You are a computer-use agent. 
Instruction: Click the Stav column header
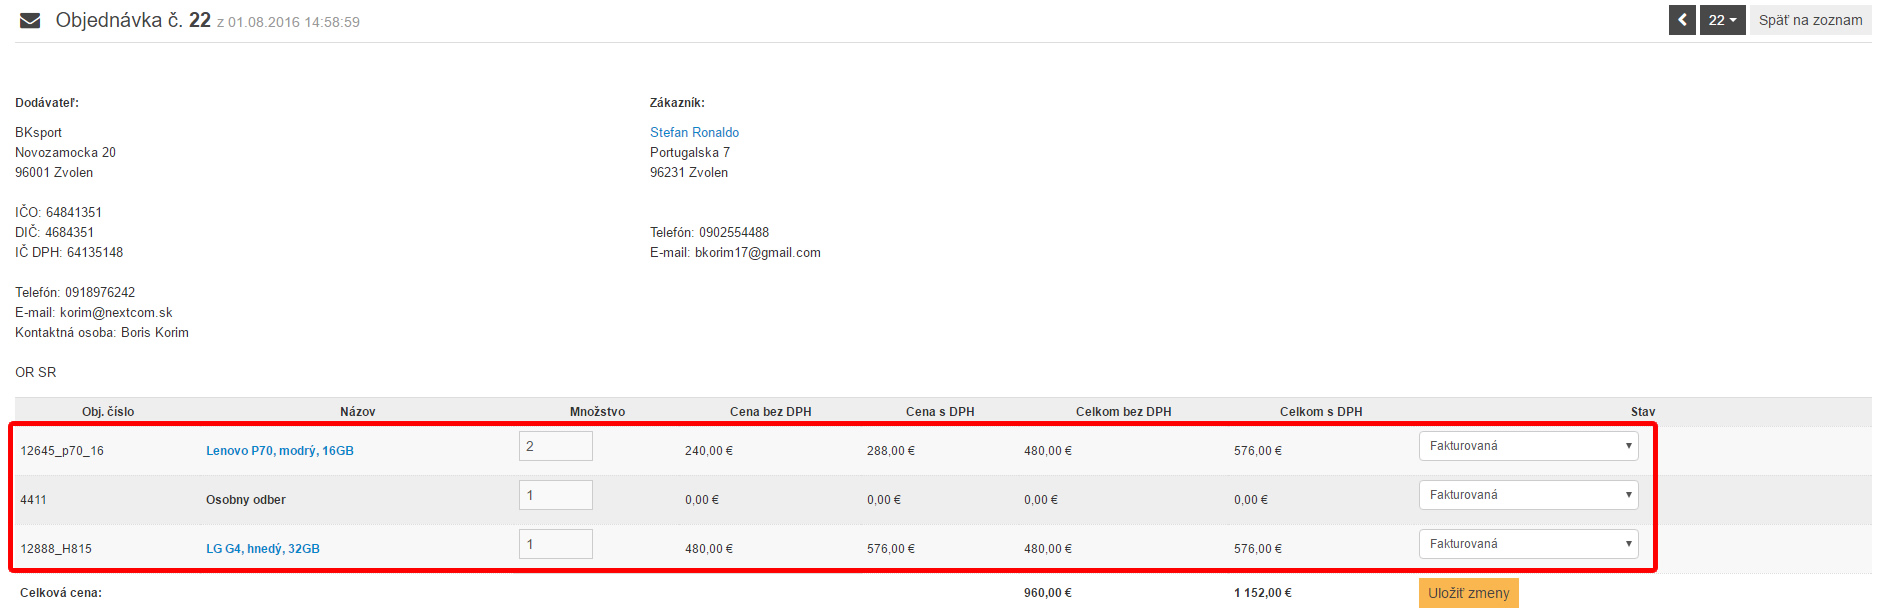click(1643, 412)
